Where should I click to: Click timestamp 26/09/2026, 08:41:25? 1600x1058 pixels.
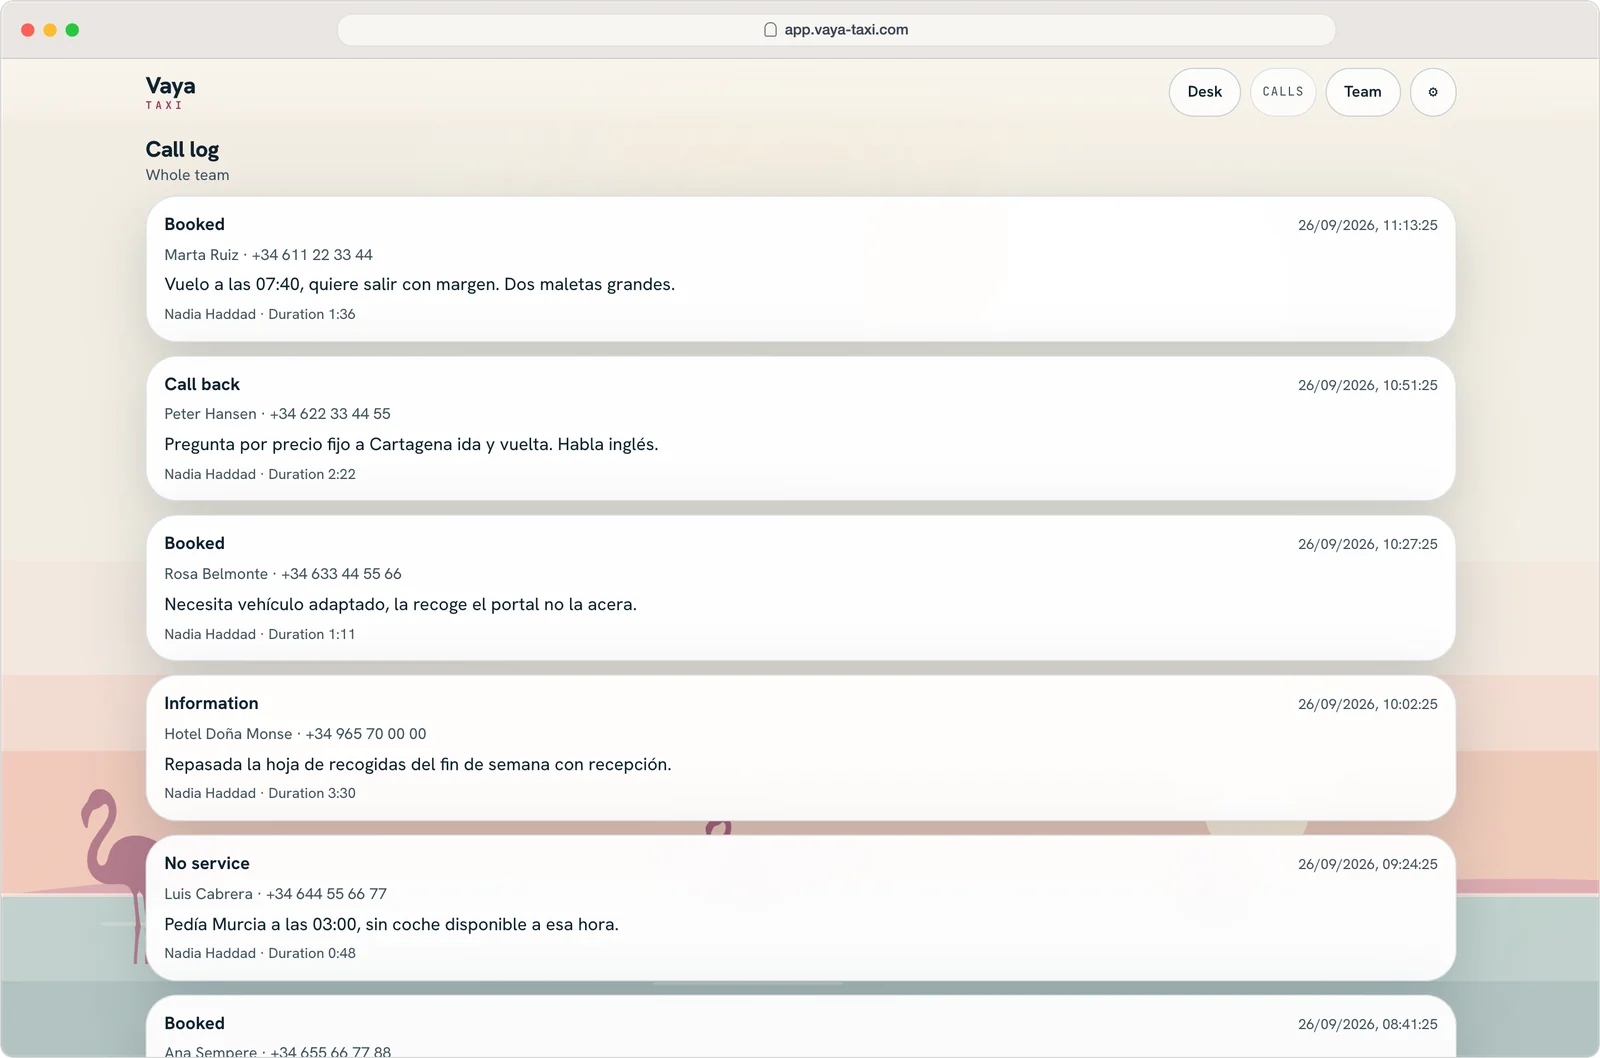pos(1367,1024)
